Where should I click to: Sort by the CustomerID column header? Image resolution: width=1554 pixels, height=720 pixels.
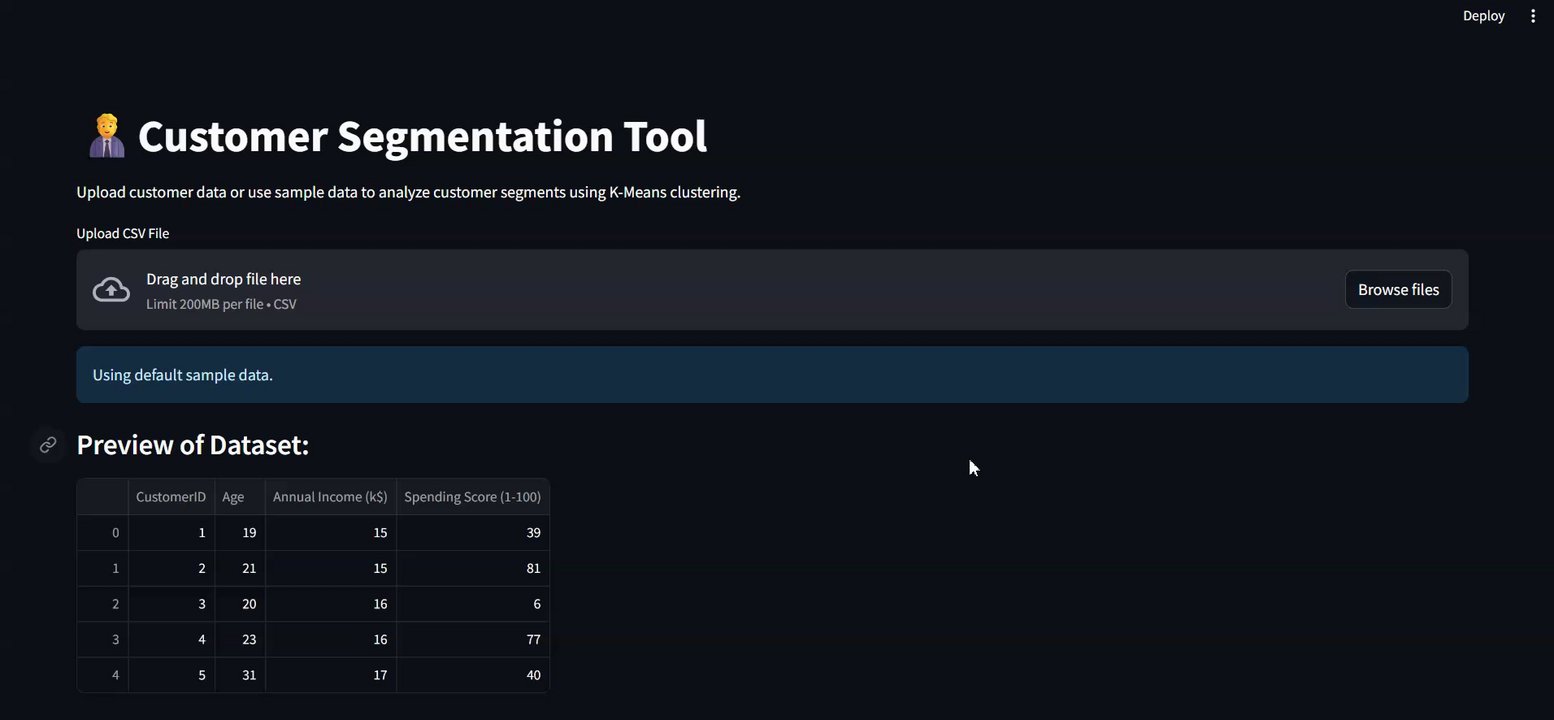pos(171,497)
